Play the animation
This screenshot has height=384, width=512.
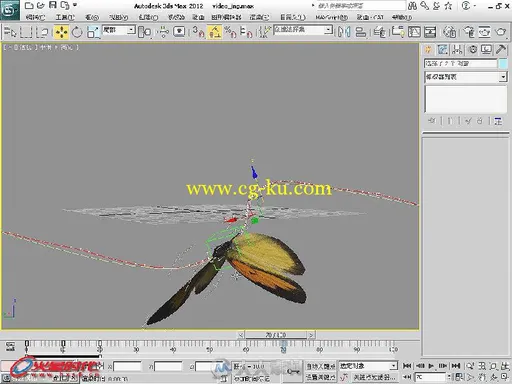[431, 366]
